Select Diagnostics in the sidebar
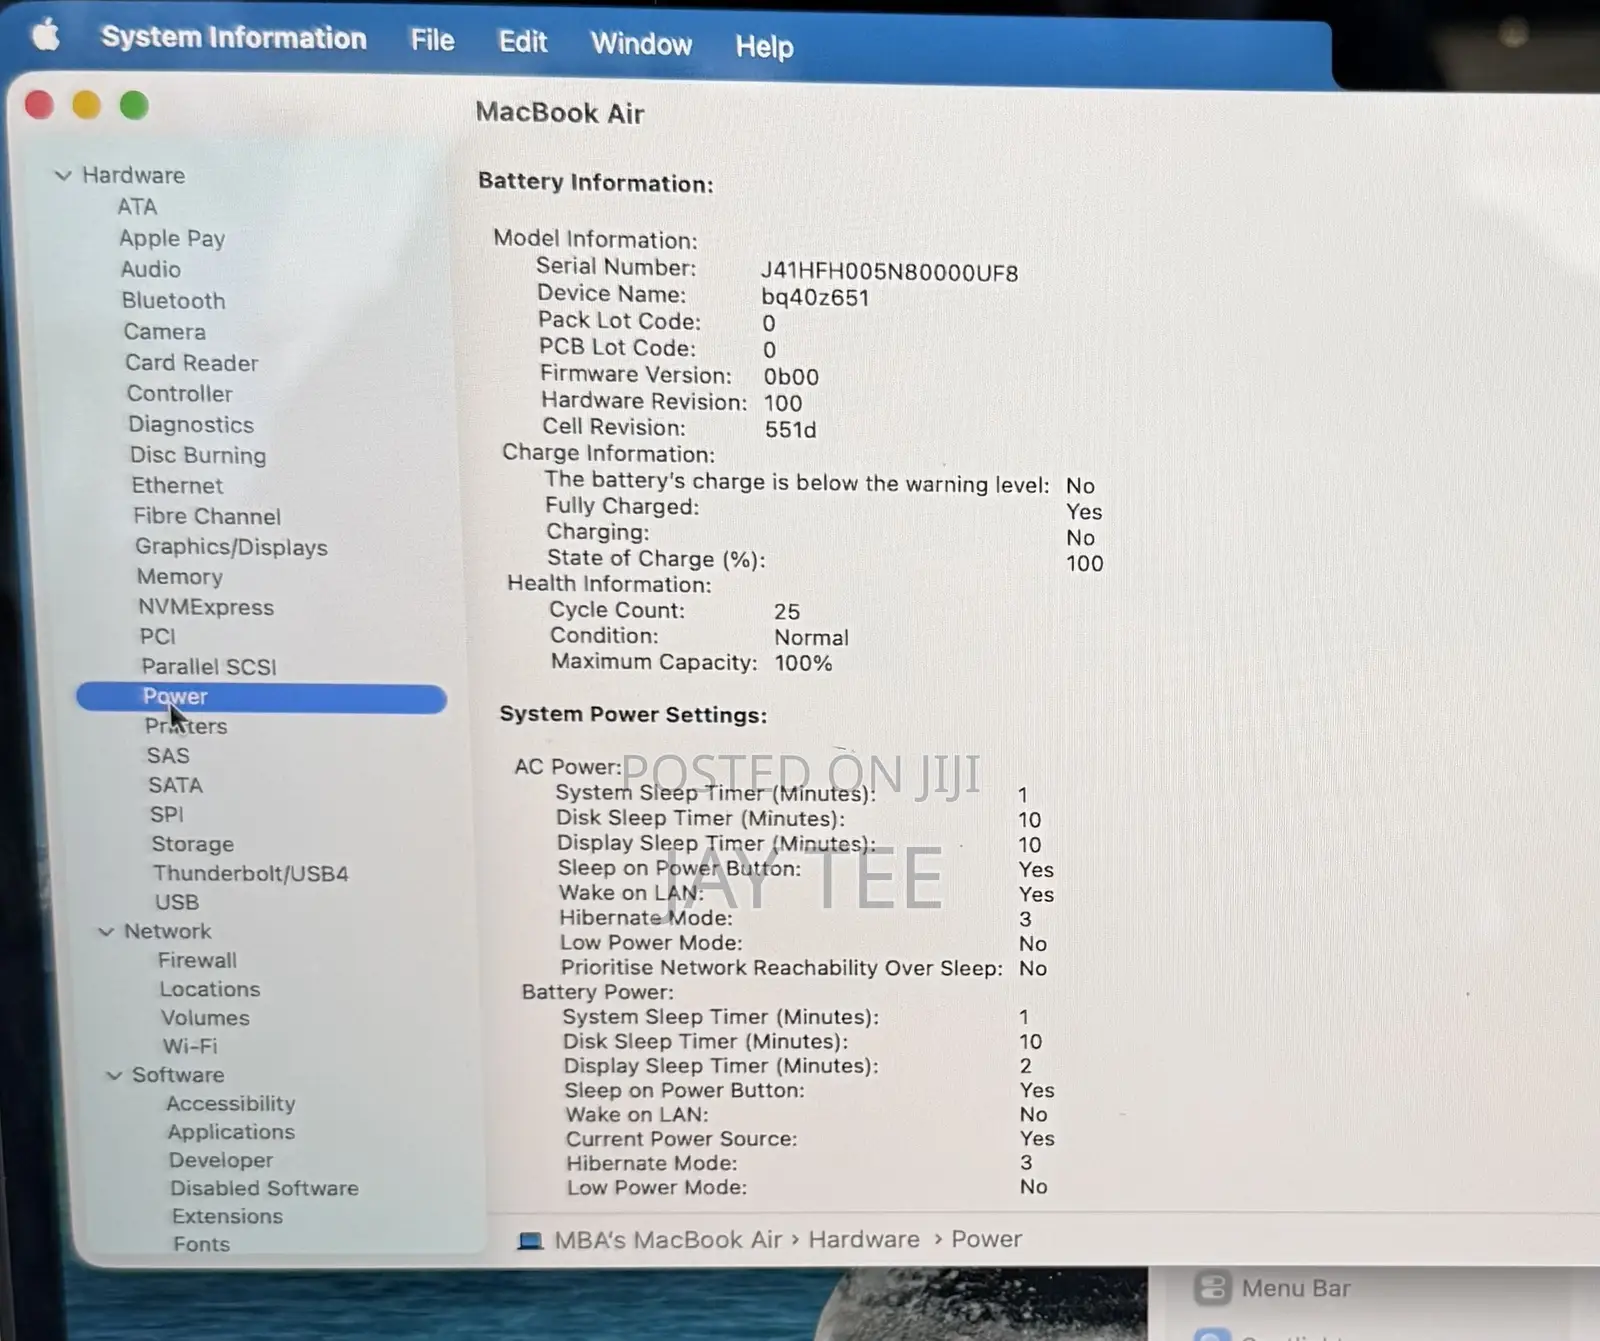This screenshot has height=1341, width=1600. tap(191, 424)
